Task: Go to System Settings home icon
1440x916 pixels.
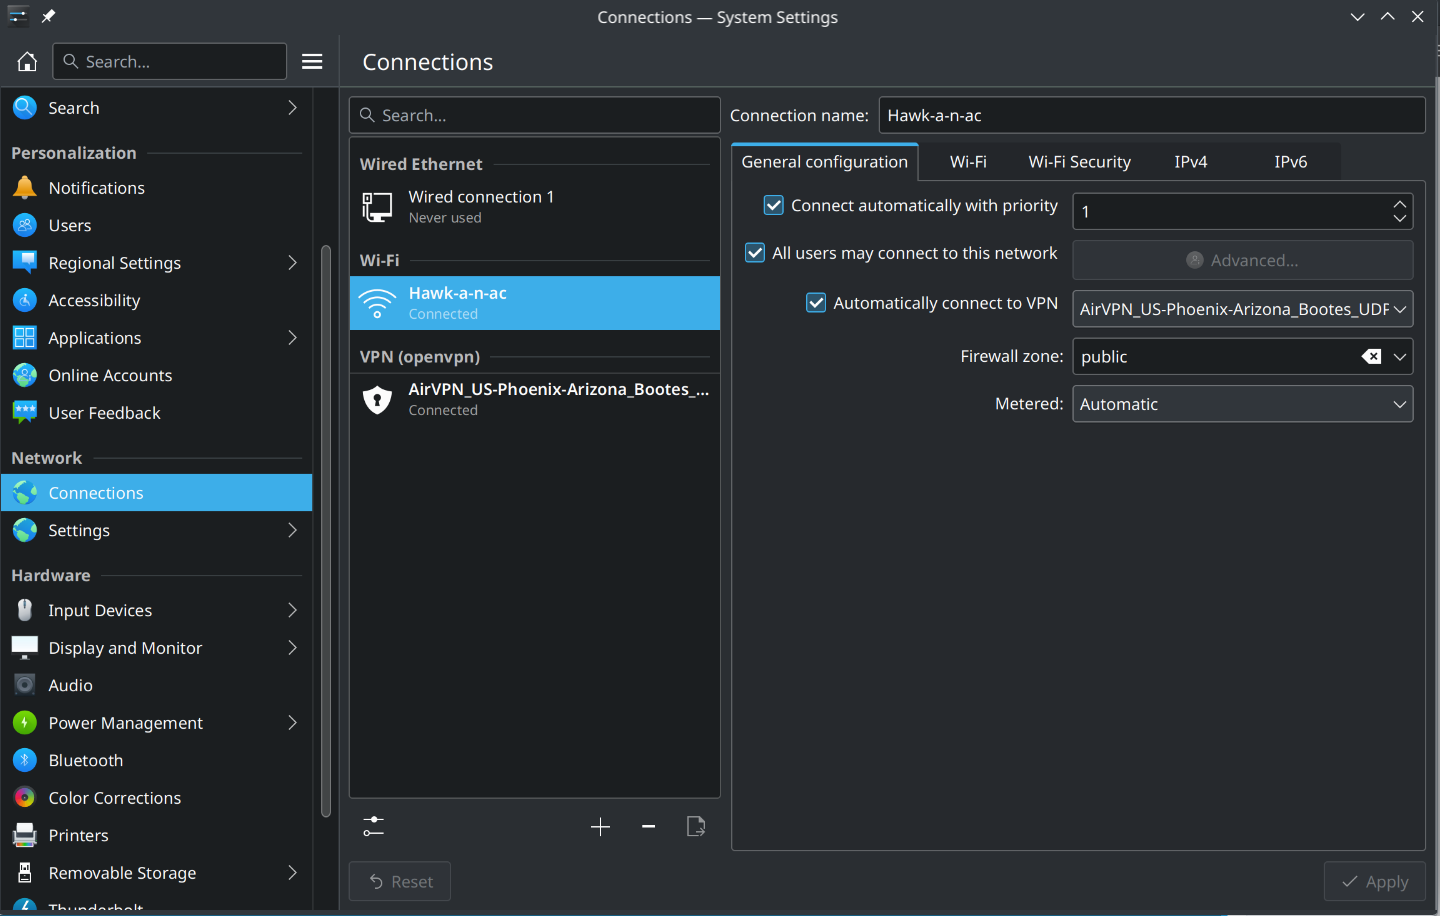Action: (27, 61)
